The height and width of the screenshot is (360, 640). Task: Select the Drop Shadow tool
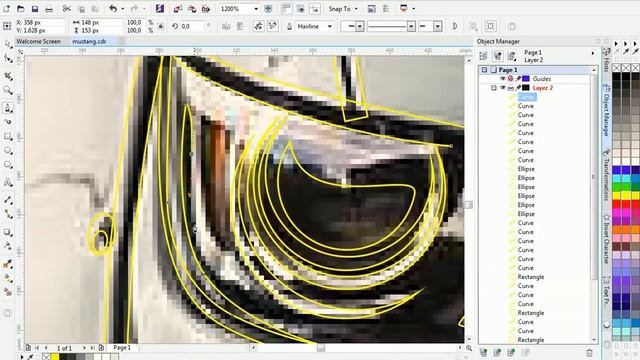8,232
